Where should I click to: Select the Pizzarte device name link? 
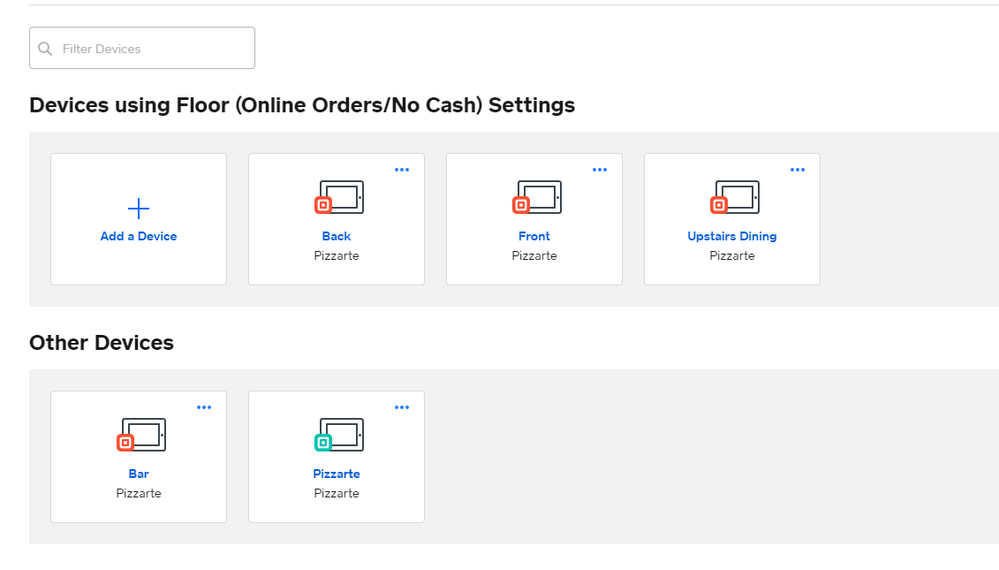coord(336,474)
